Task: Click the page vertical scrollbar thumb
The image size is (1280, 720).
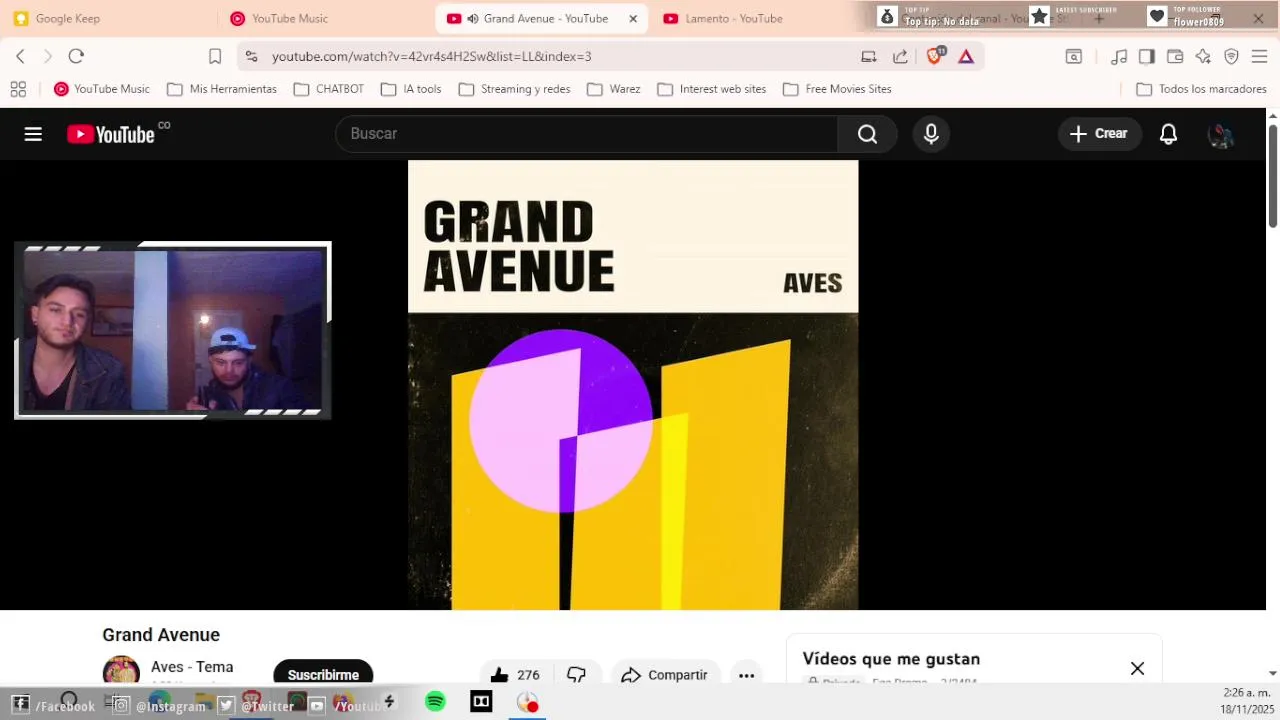Action: click(x=1273, y=176)
